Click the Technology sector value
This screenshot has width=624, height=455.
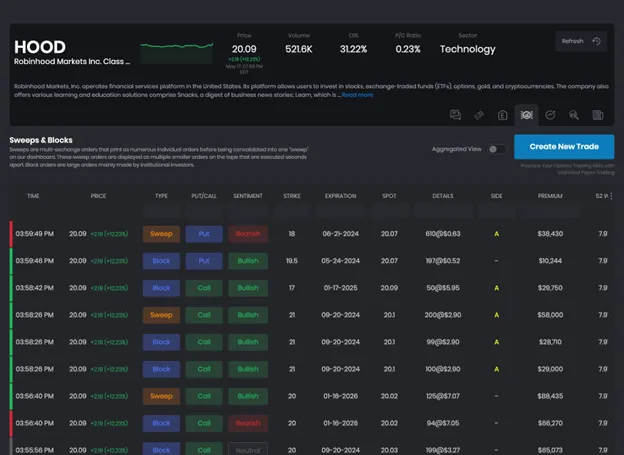point(468,49)
